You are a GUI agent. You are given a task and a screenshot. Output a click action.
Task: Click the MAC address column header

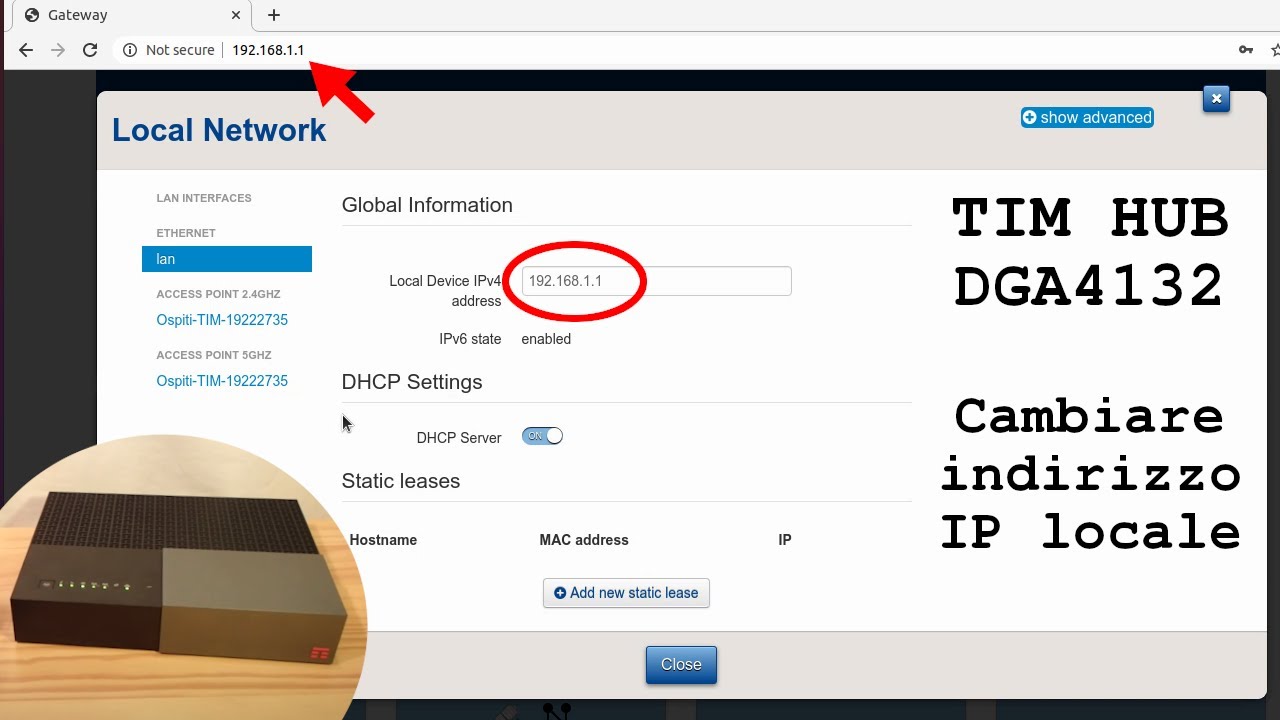pos(584,540)
